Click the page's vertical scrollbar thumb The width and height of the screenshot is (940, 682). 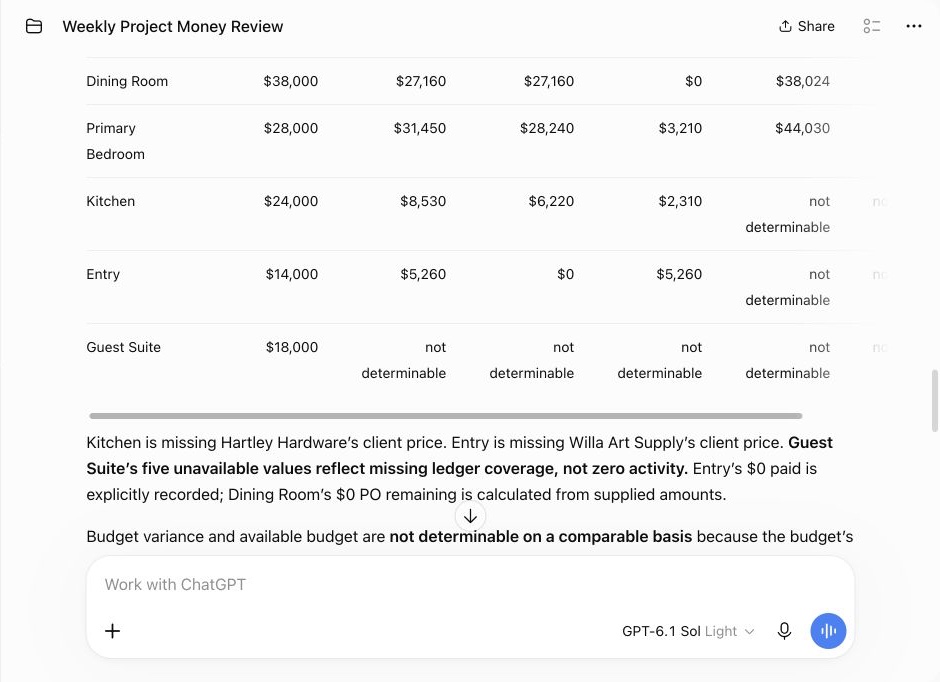(x=934, y=401)
